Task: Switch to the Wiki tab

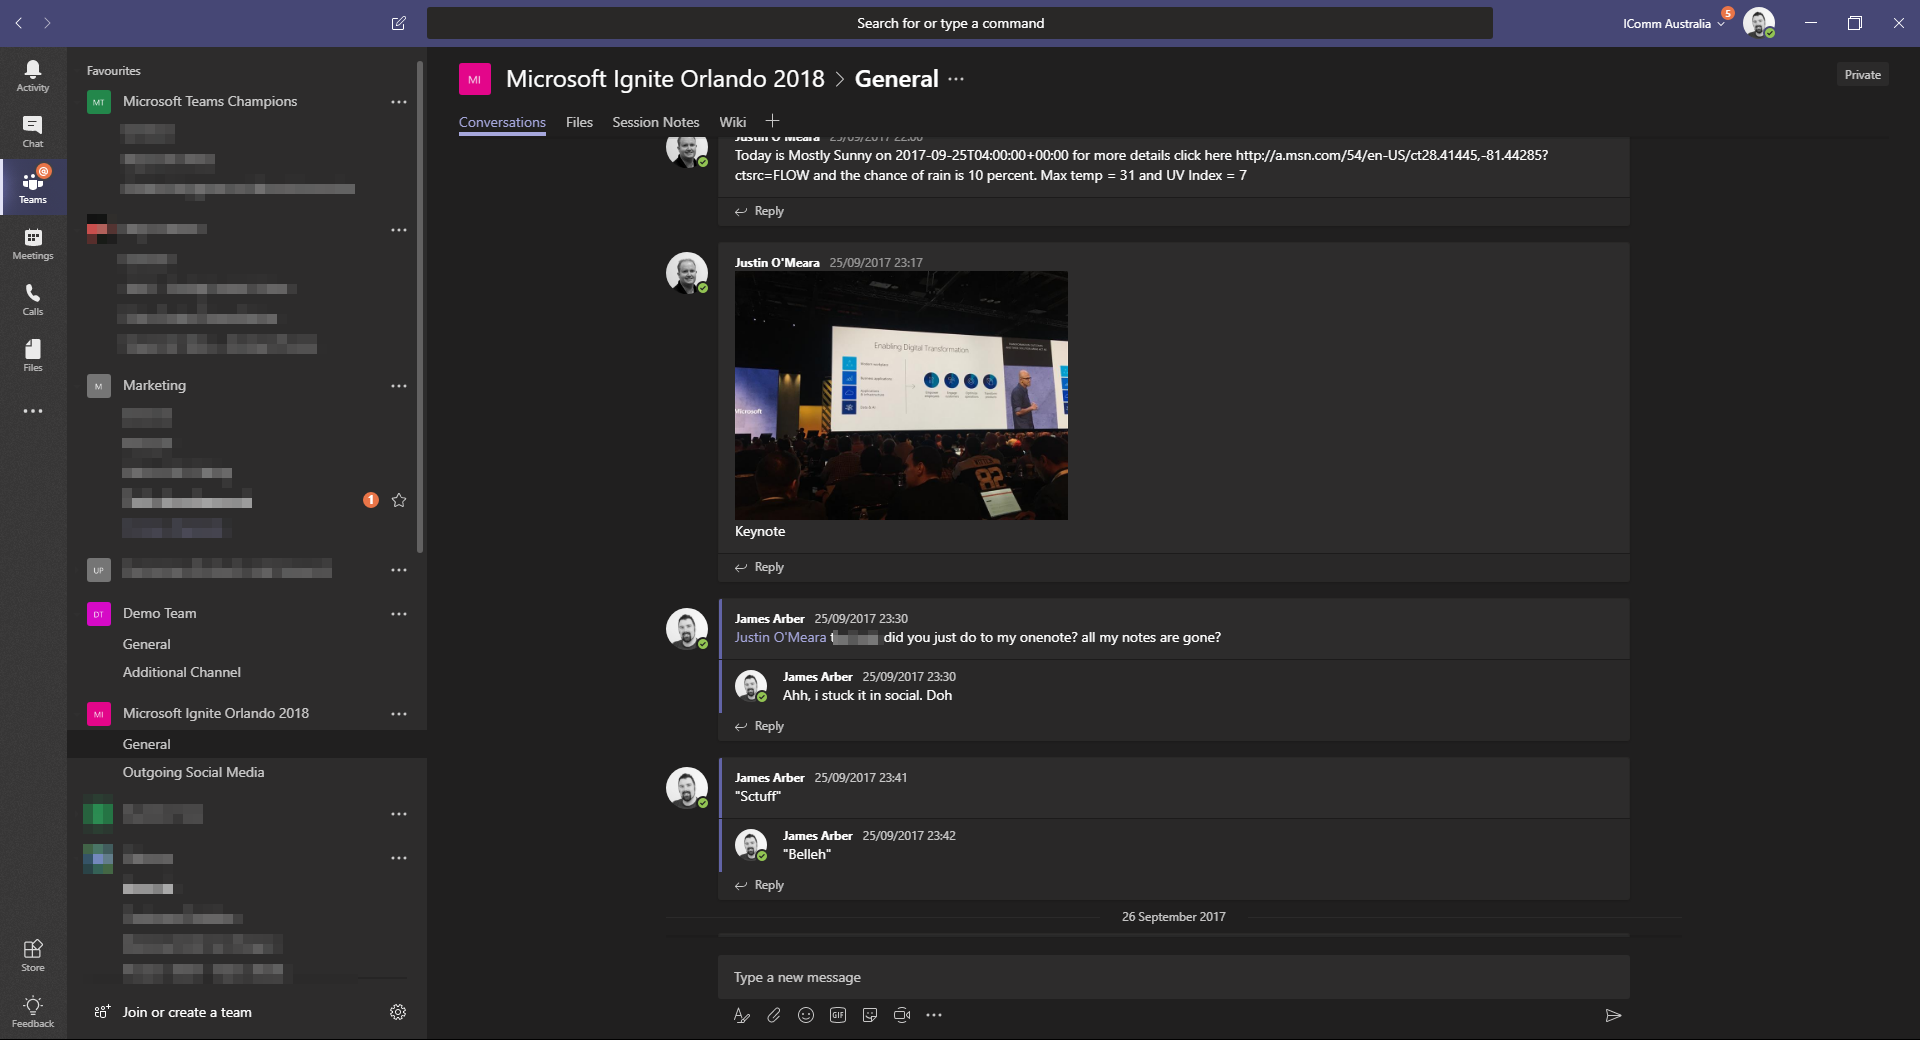Action: [x=733, y=122]
